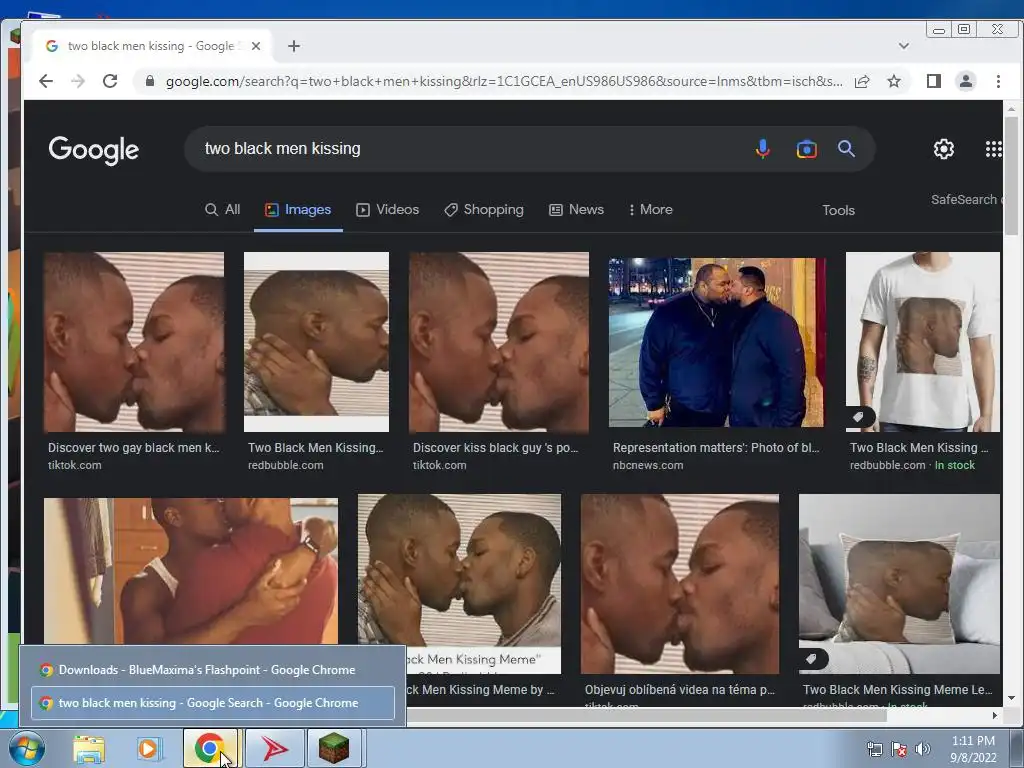Open the Google apps grid
Viewport: 1024px width, 768px height.
(993, 149)
